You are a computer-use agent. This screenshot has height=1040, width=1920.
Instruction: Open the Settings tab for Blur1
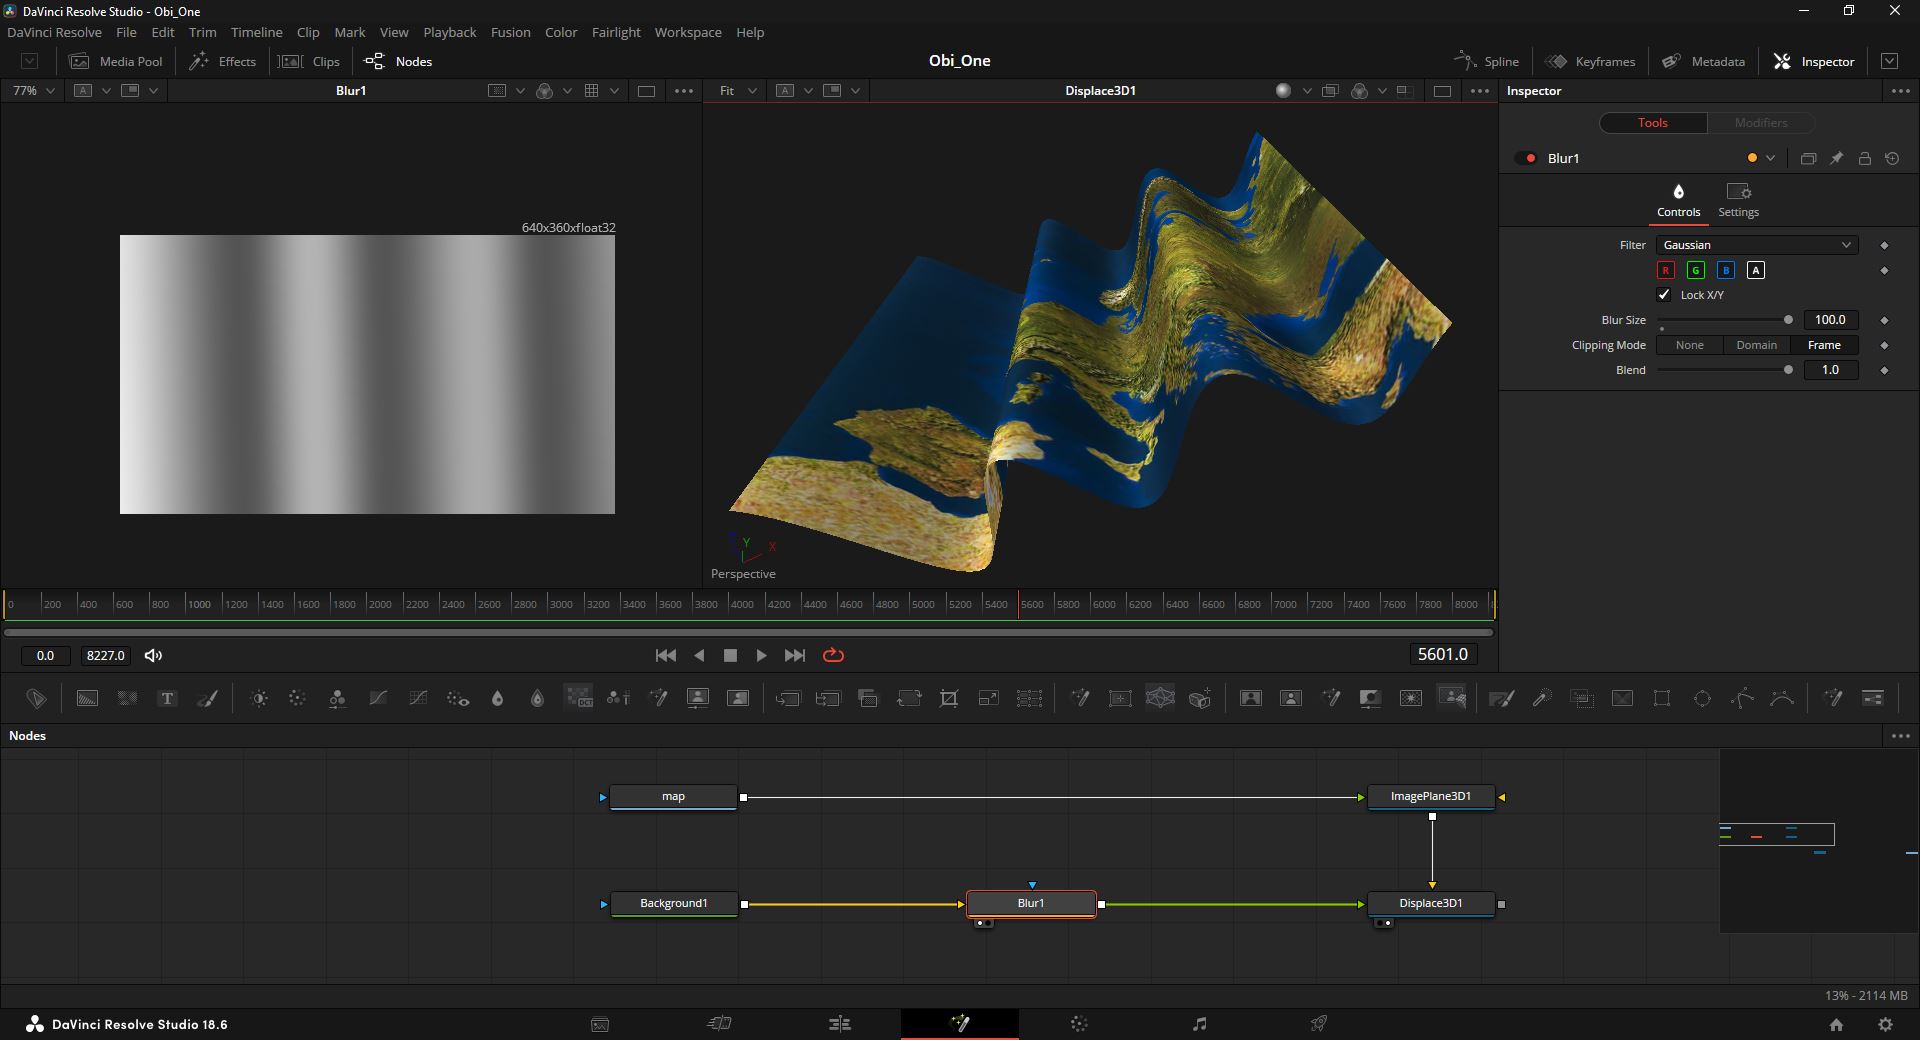tap(1738, 200)
